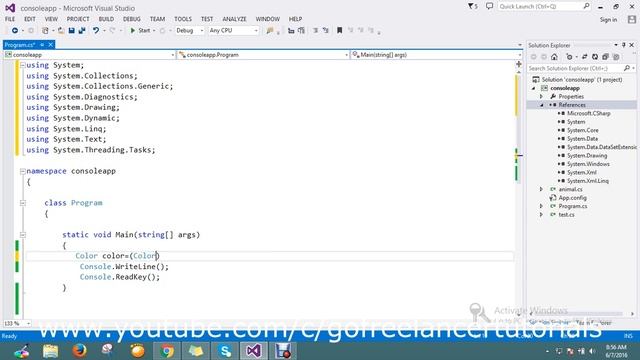The width and height of the screenshot is (640, 360).
Task: Open the VIEW menu
Action: 51,19
